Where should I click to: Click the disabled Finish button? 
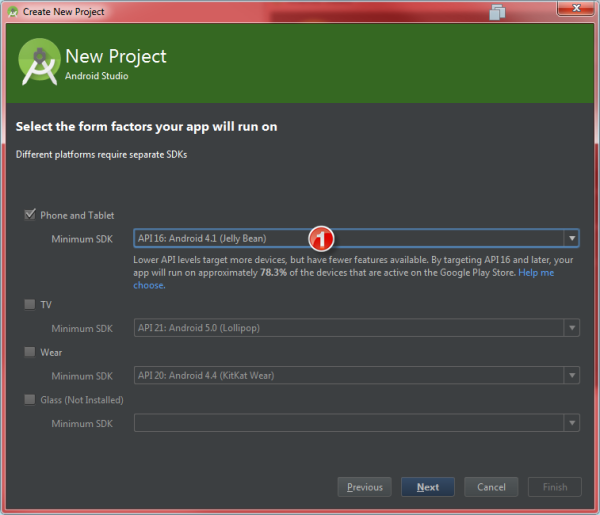(555, 487)
